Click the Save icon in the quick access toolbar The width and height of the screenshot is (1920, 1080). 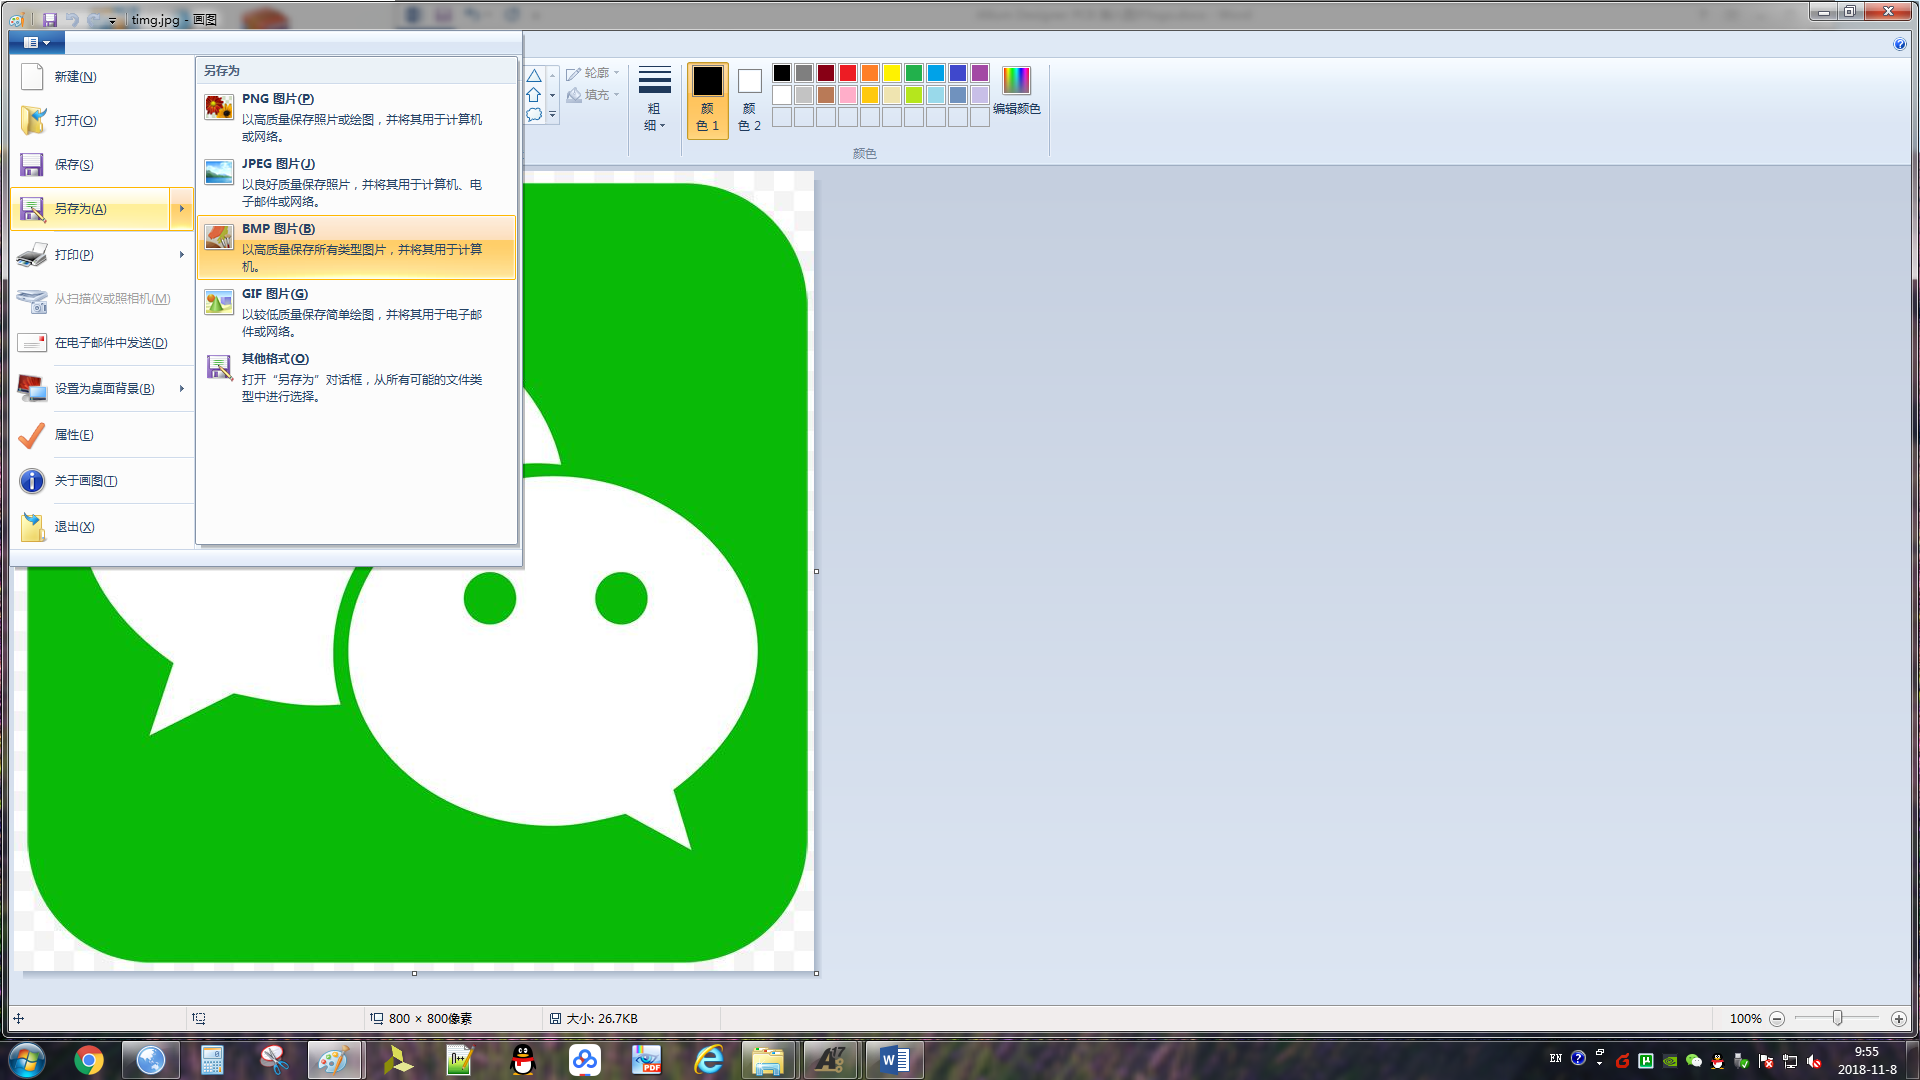click(49, 19)
